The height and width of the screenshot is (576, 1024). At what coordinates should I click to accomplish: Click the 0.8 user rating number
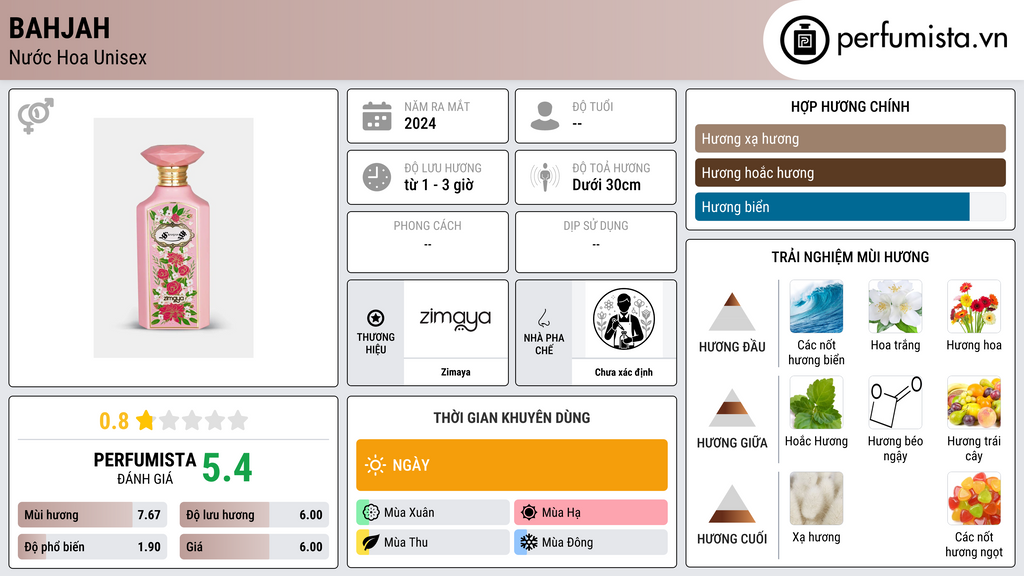click(114, 421)
